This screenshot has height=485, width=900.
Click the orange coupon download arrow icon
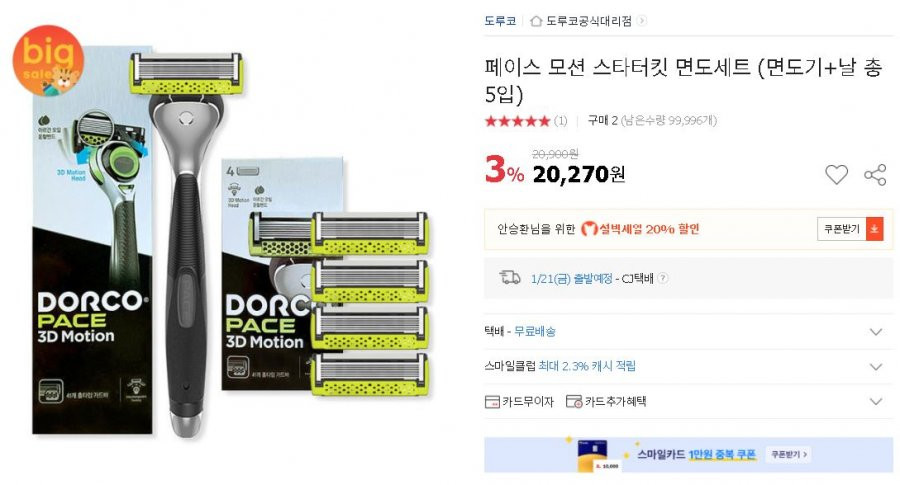click(x=875, y=229)
